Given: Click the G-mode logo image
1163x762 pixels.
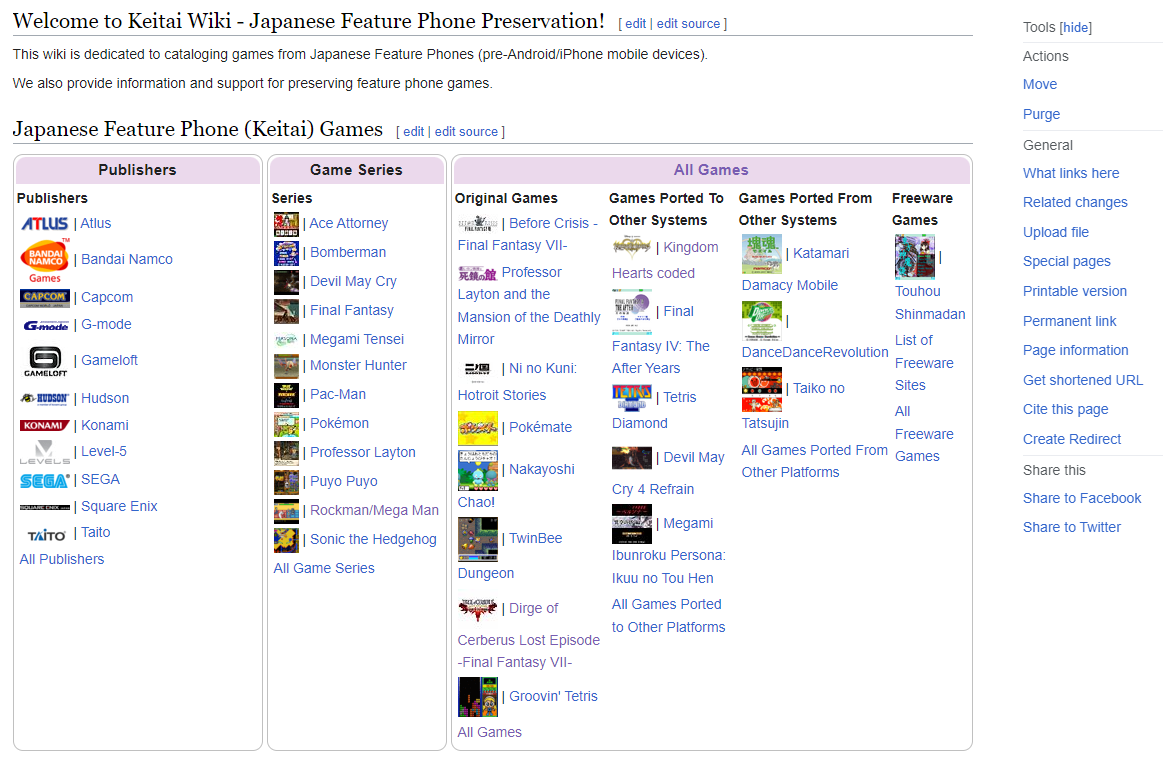Looking at the screenshot, I should [45, 325].
